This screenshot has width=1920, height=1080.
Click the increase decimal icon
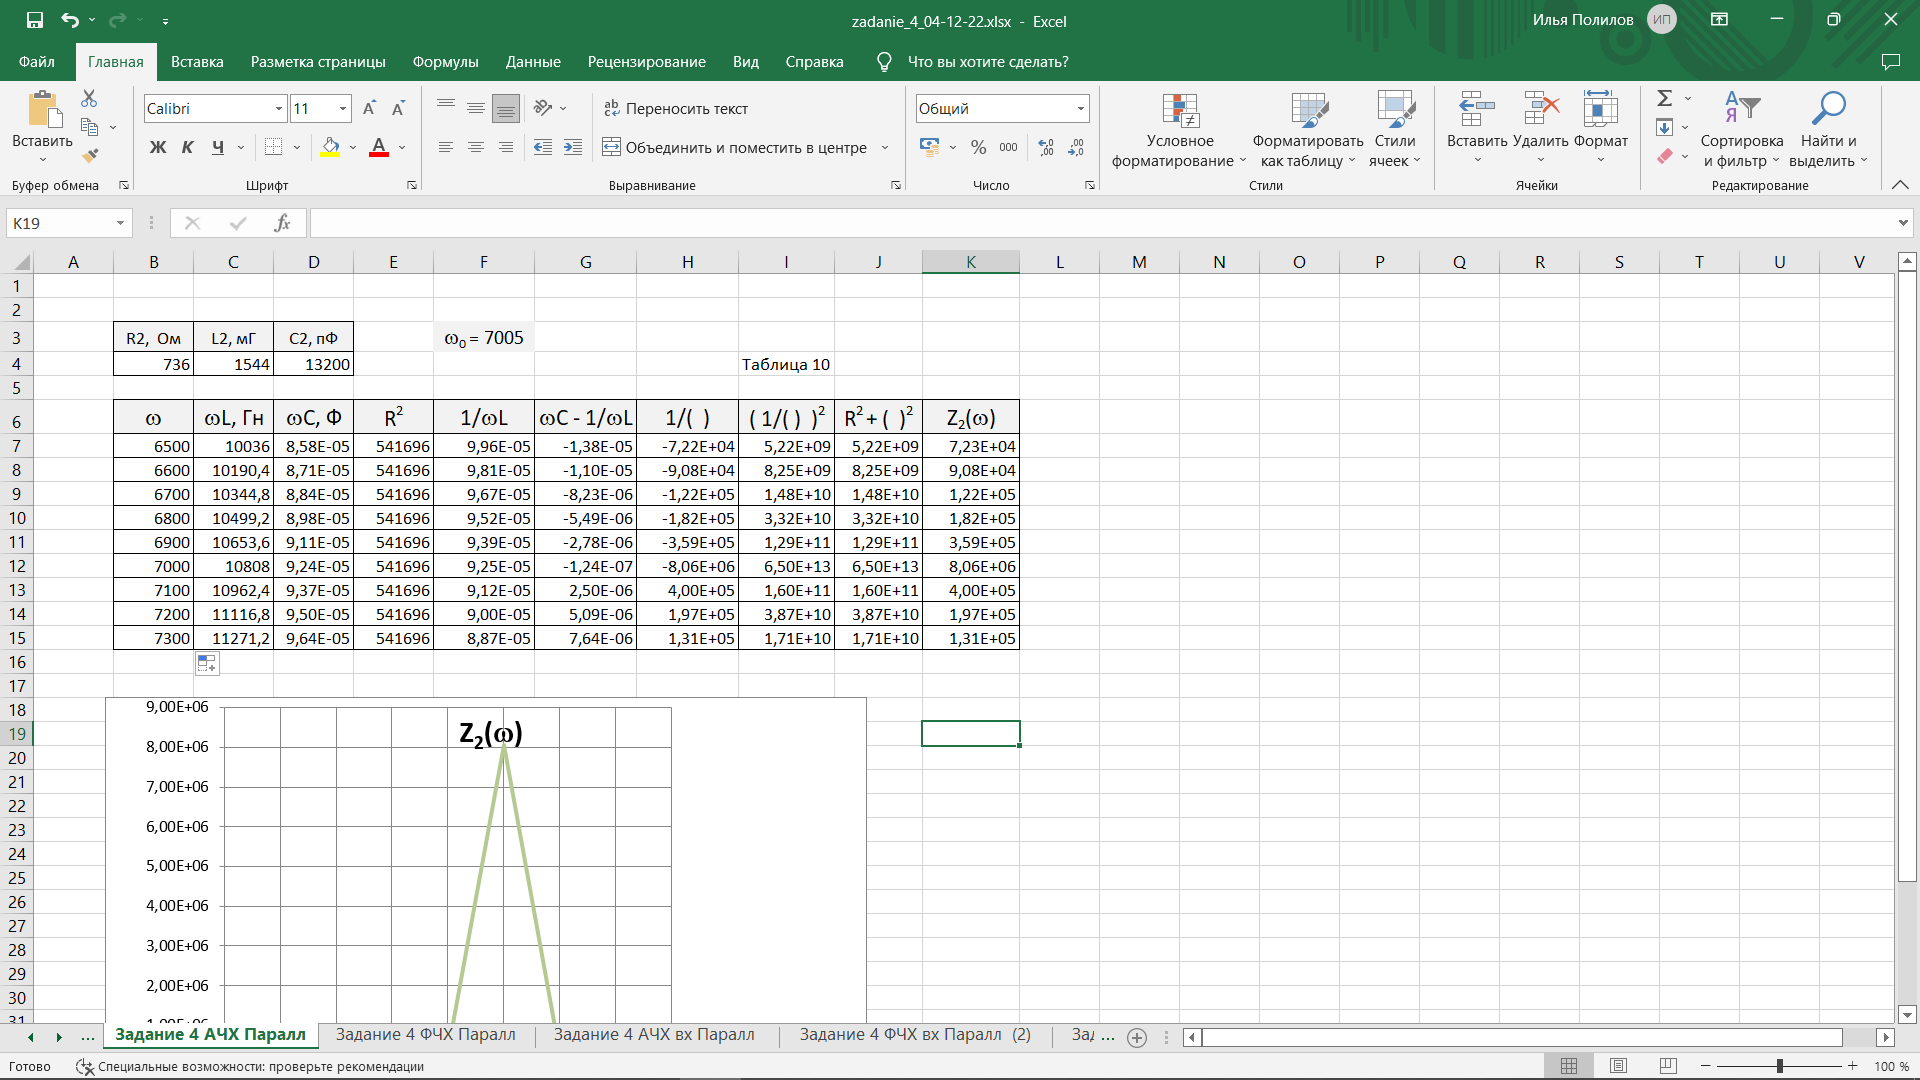coord(1046,147)
